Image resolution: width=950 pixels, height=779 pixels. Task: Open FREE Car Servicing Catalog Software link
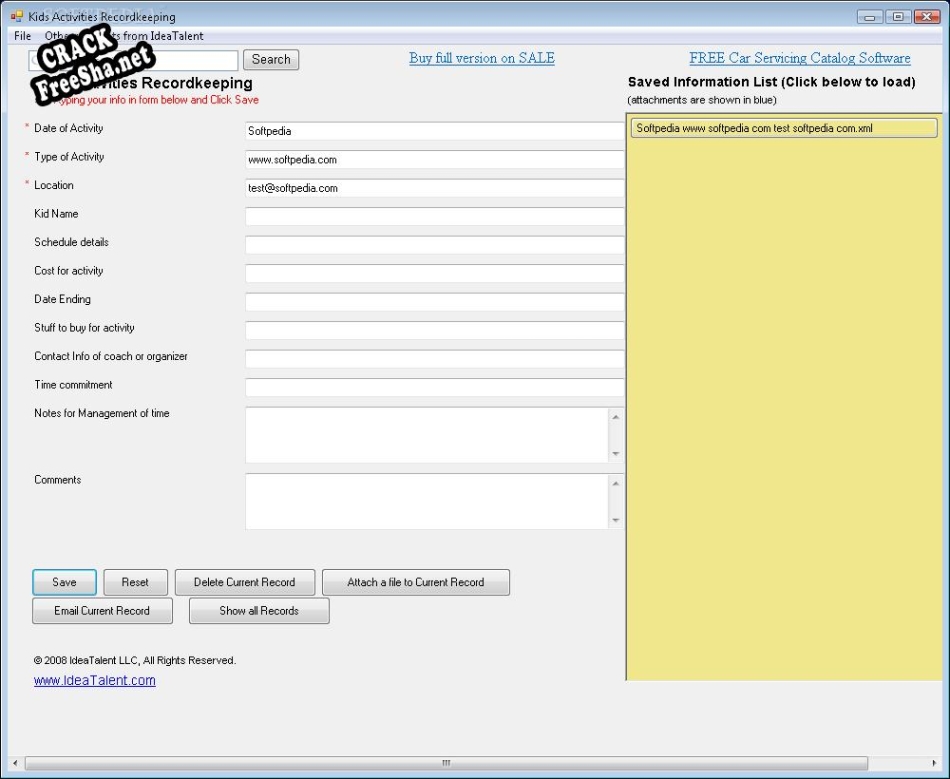point(799,58)
